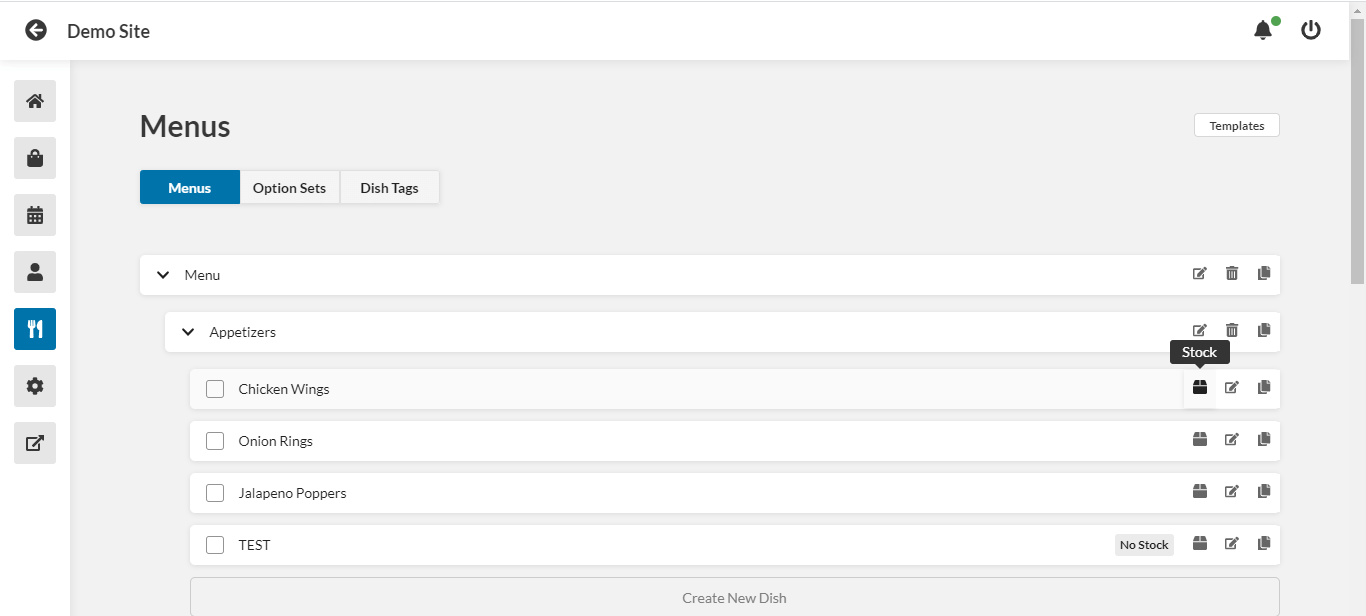Delete the Appetizers category
The width and height of the screenshot is (1366, 616).
click(1232, 330)
